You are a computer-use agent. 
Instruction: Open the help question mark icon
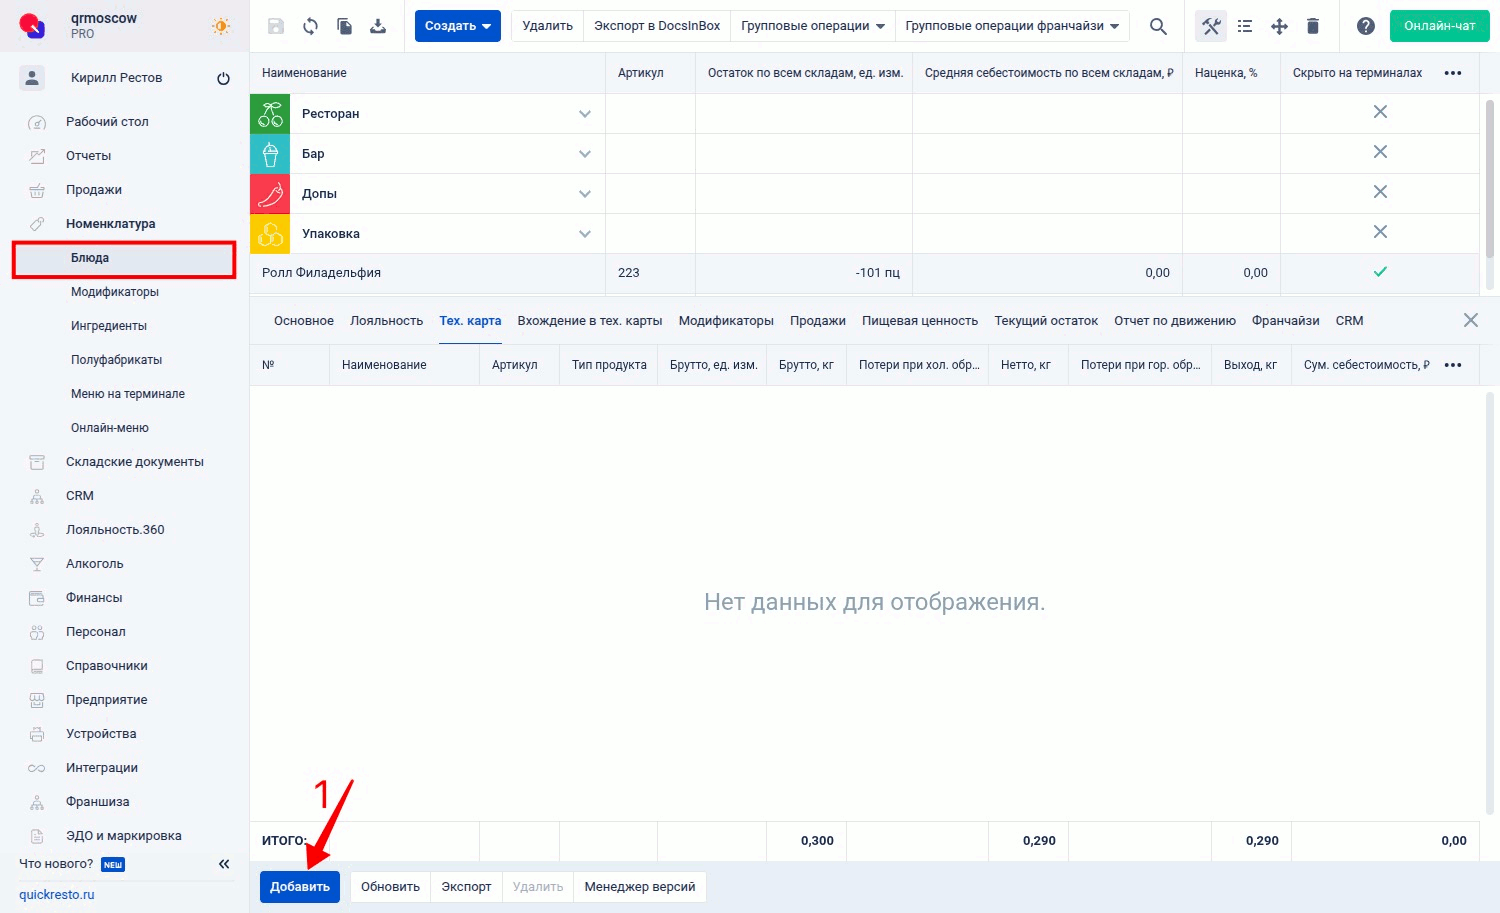click(1366, 25)
